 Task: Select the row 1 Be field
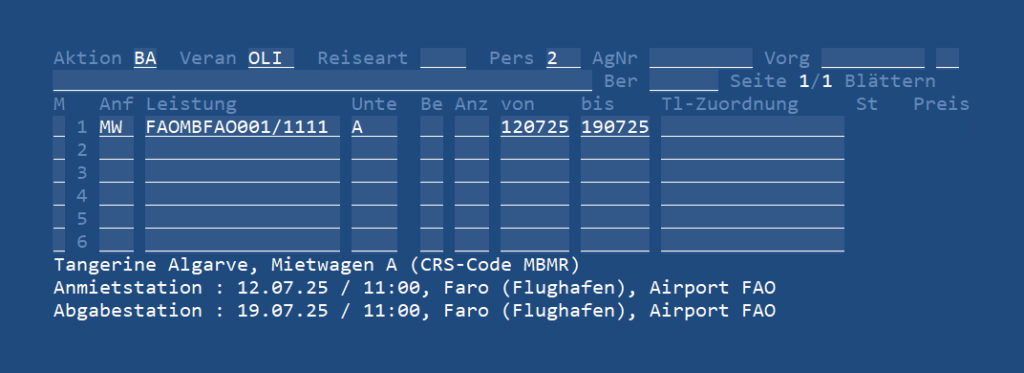pos(431,127)
